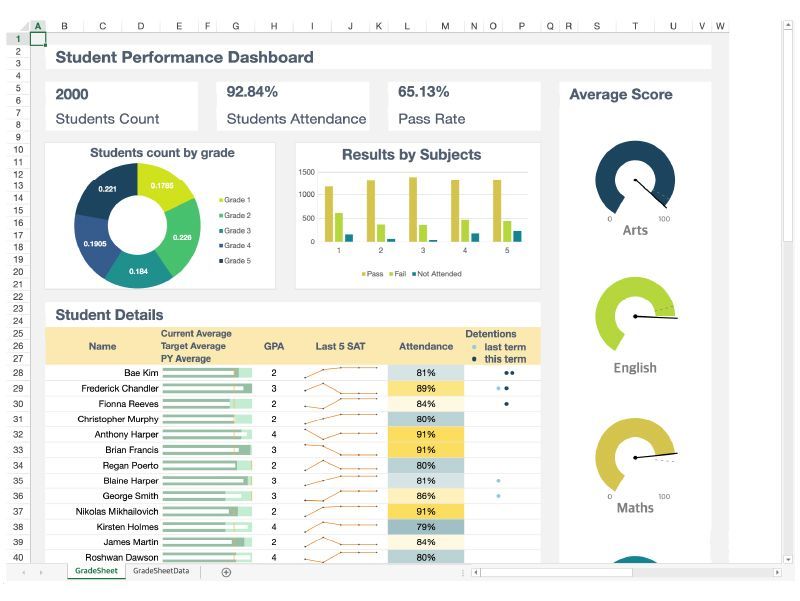
Task: Click the donut slice labeled 0.184
Action: click(138, 271)
